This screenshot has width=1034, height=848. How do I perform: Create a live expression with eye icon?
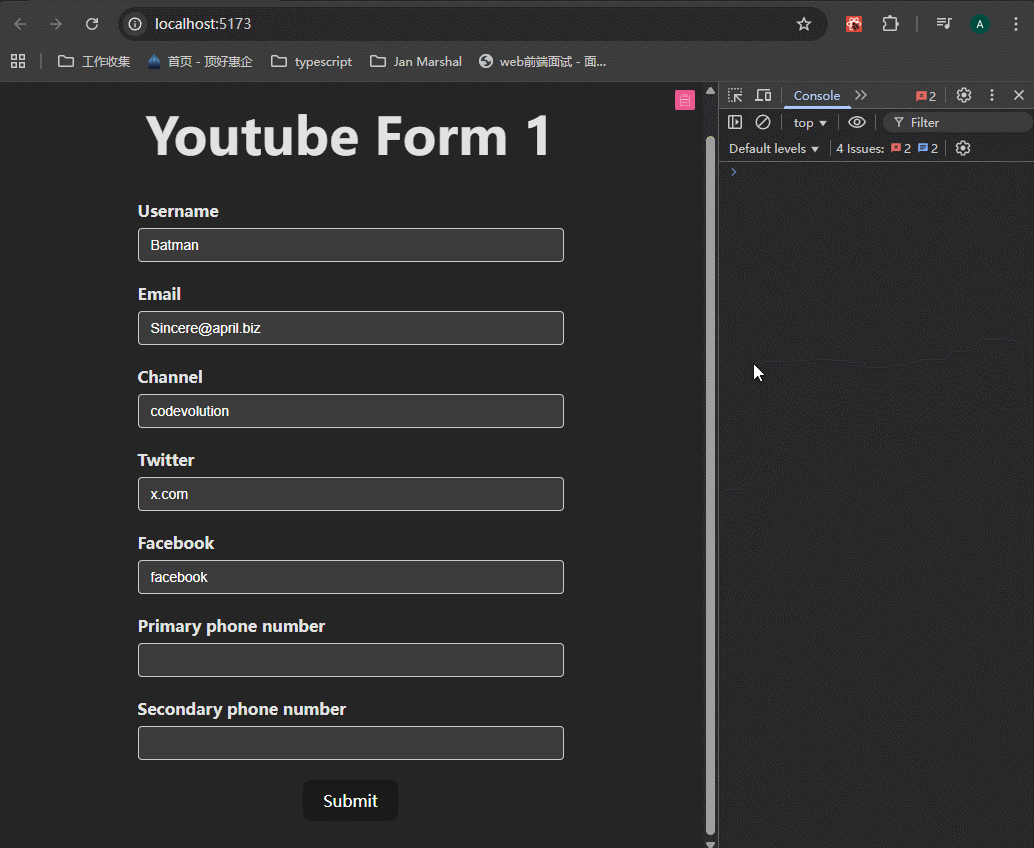coord(857,122)
